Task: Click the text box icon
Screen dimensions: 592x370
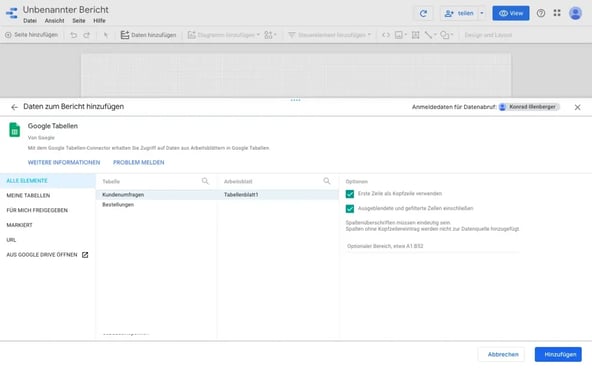Action: (x=415, y=35)
